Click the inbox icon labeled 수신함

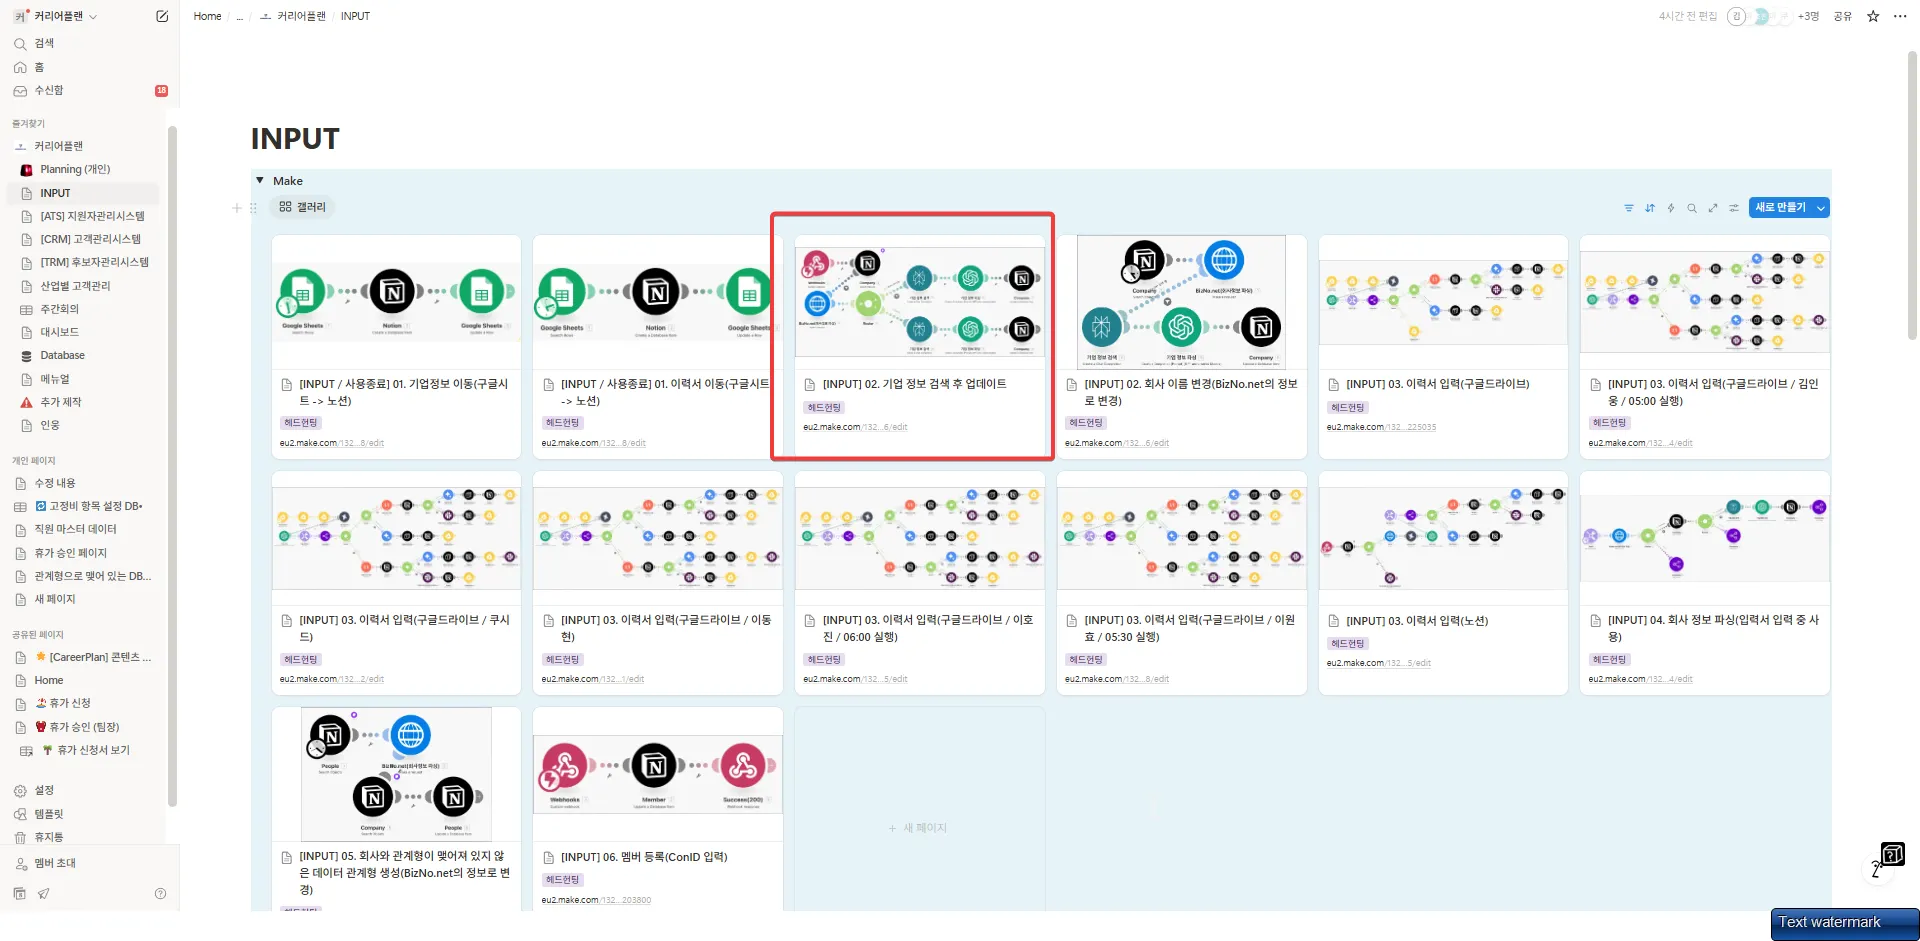pos(20,91)
